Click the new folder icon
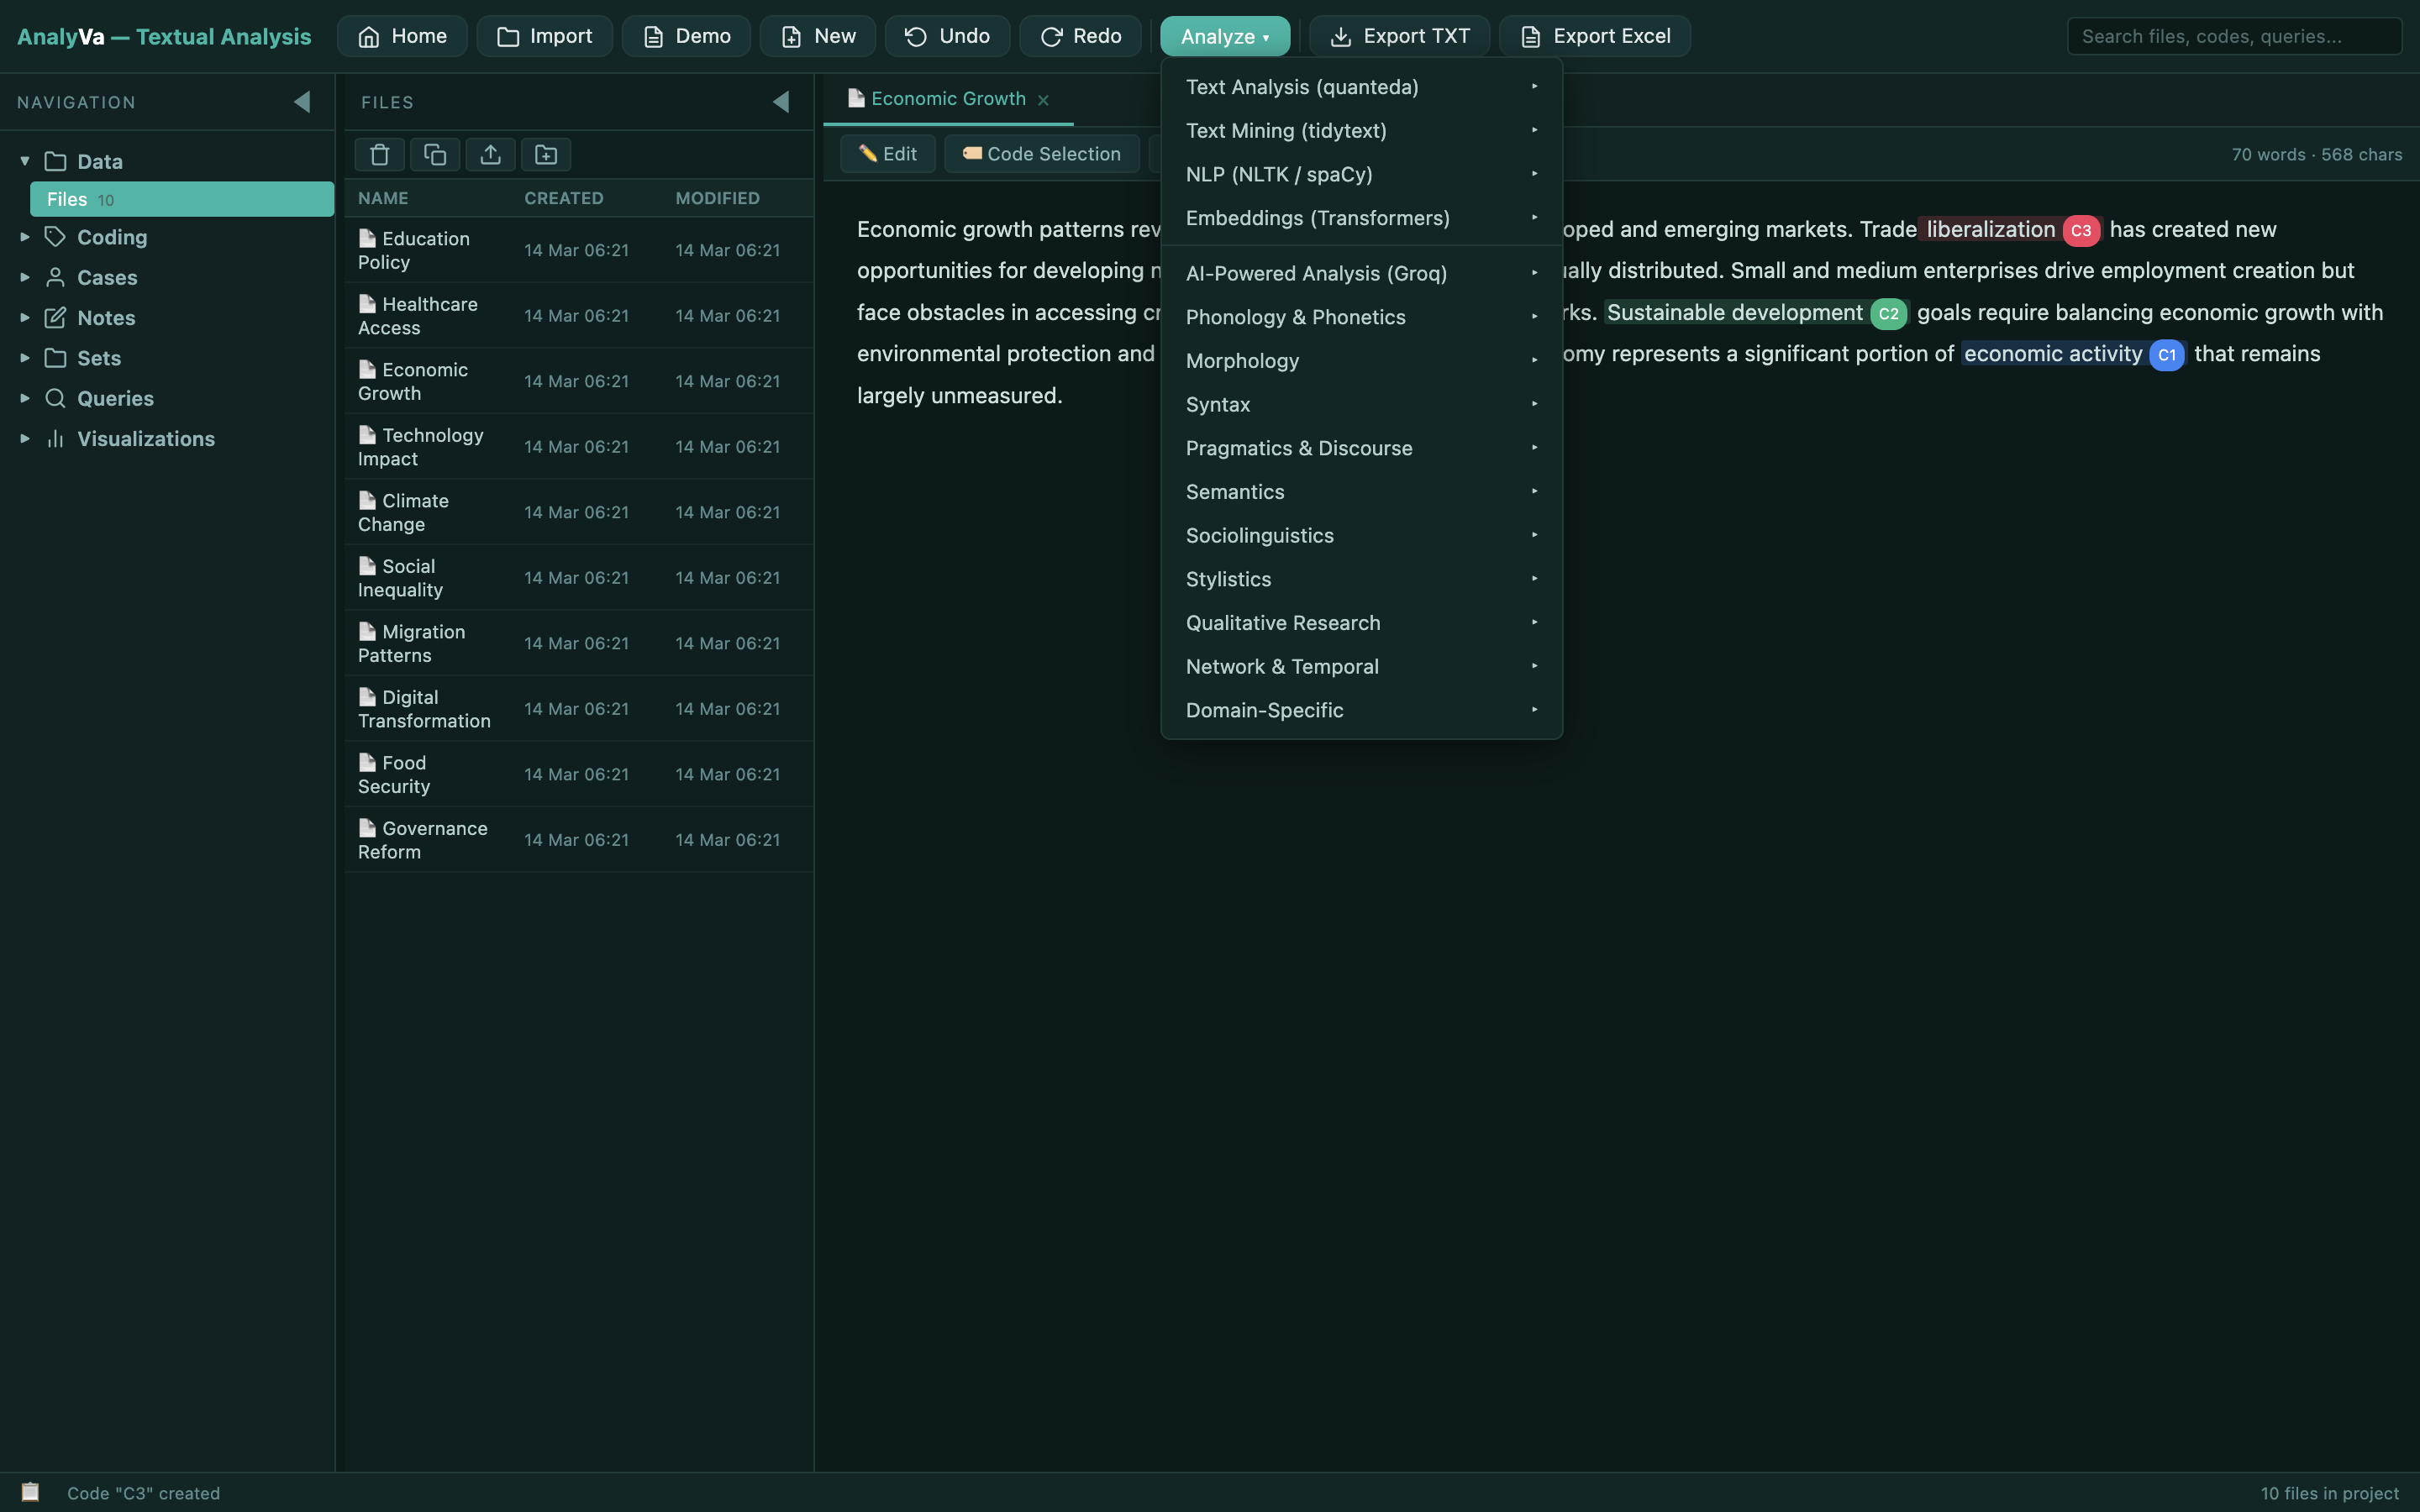Image resolution: width=2420 pixels, height=1512 pixels. 546,154
